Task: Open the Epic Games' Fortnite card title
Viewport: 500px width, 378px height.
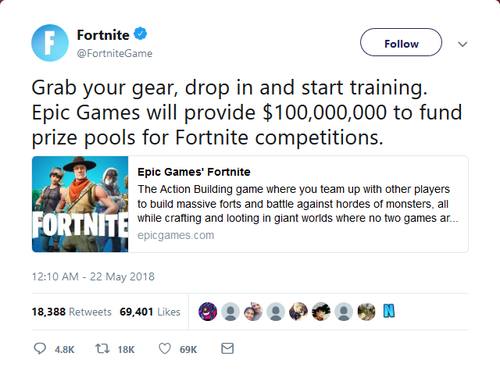Action: 194,172
